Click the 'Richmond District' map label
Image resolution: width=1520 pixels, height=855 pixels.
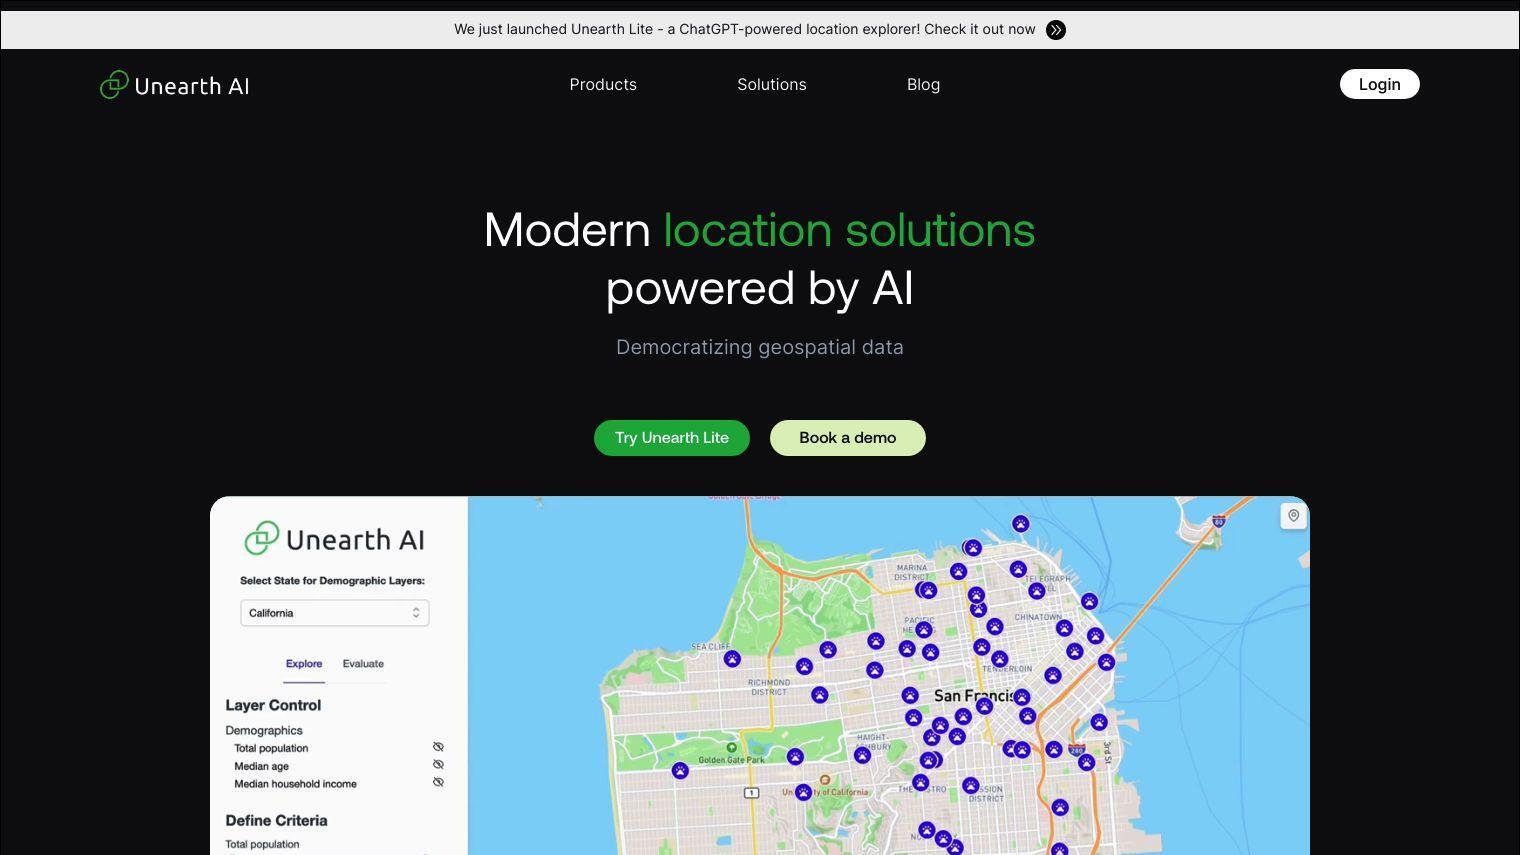click(769, 687)
